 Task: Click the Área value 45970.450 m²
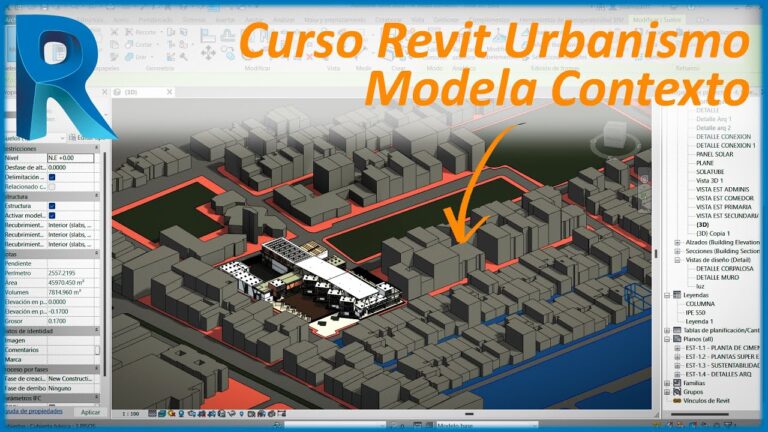pyautogui.click(x=73, y=283)
